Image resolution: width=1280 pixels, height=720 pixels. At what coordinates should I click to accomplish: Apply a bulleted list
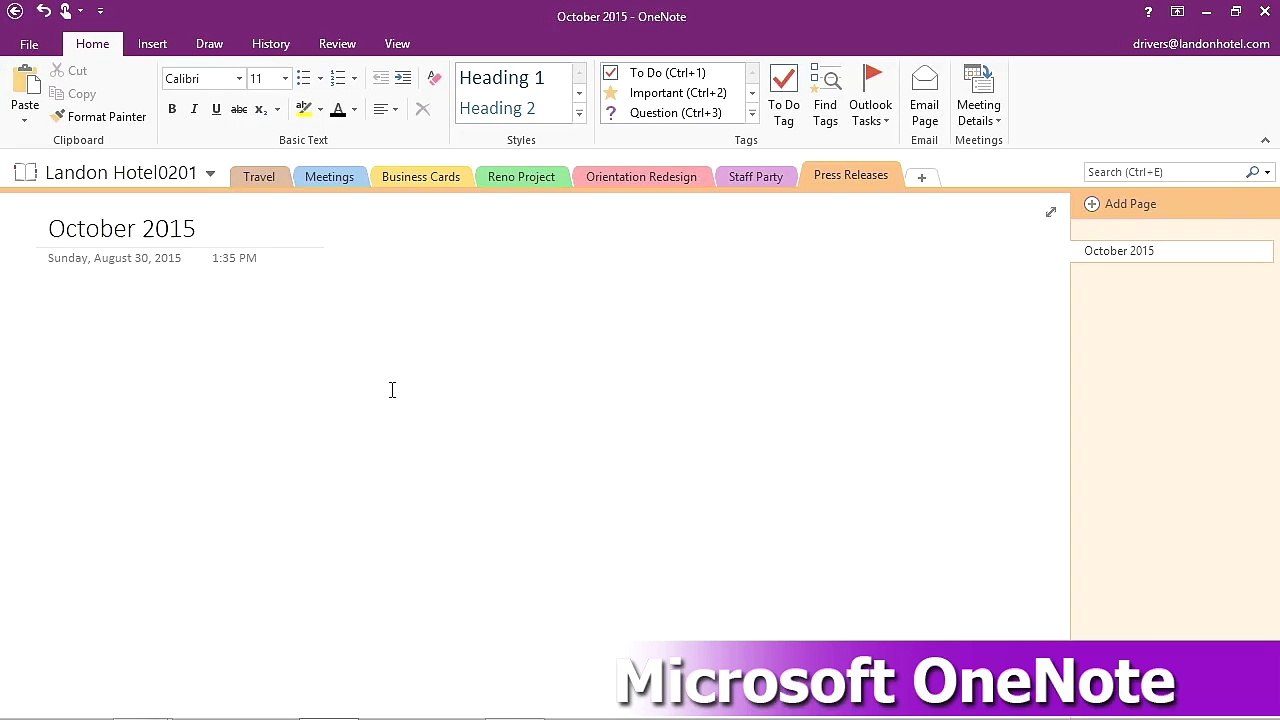[303, 78]
